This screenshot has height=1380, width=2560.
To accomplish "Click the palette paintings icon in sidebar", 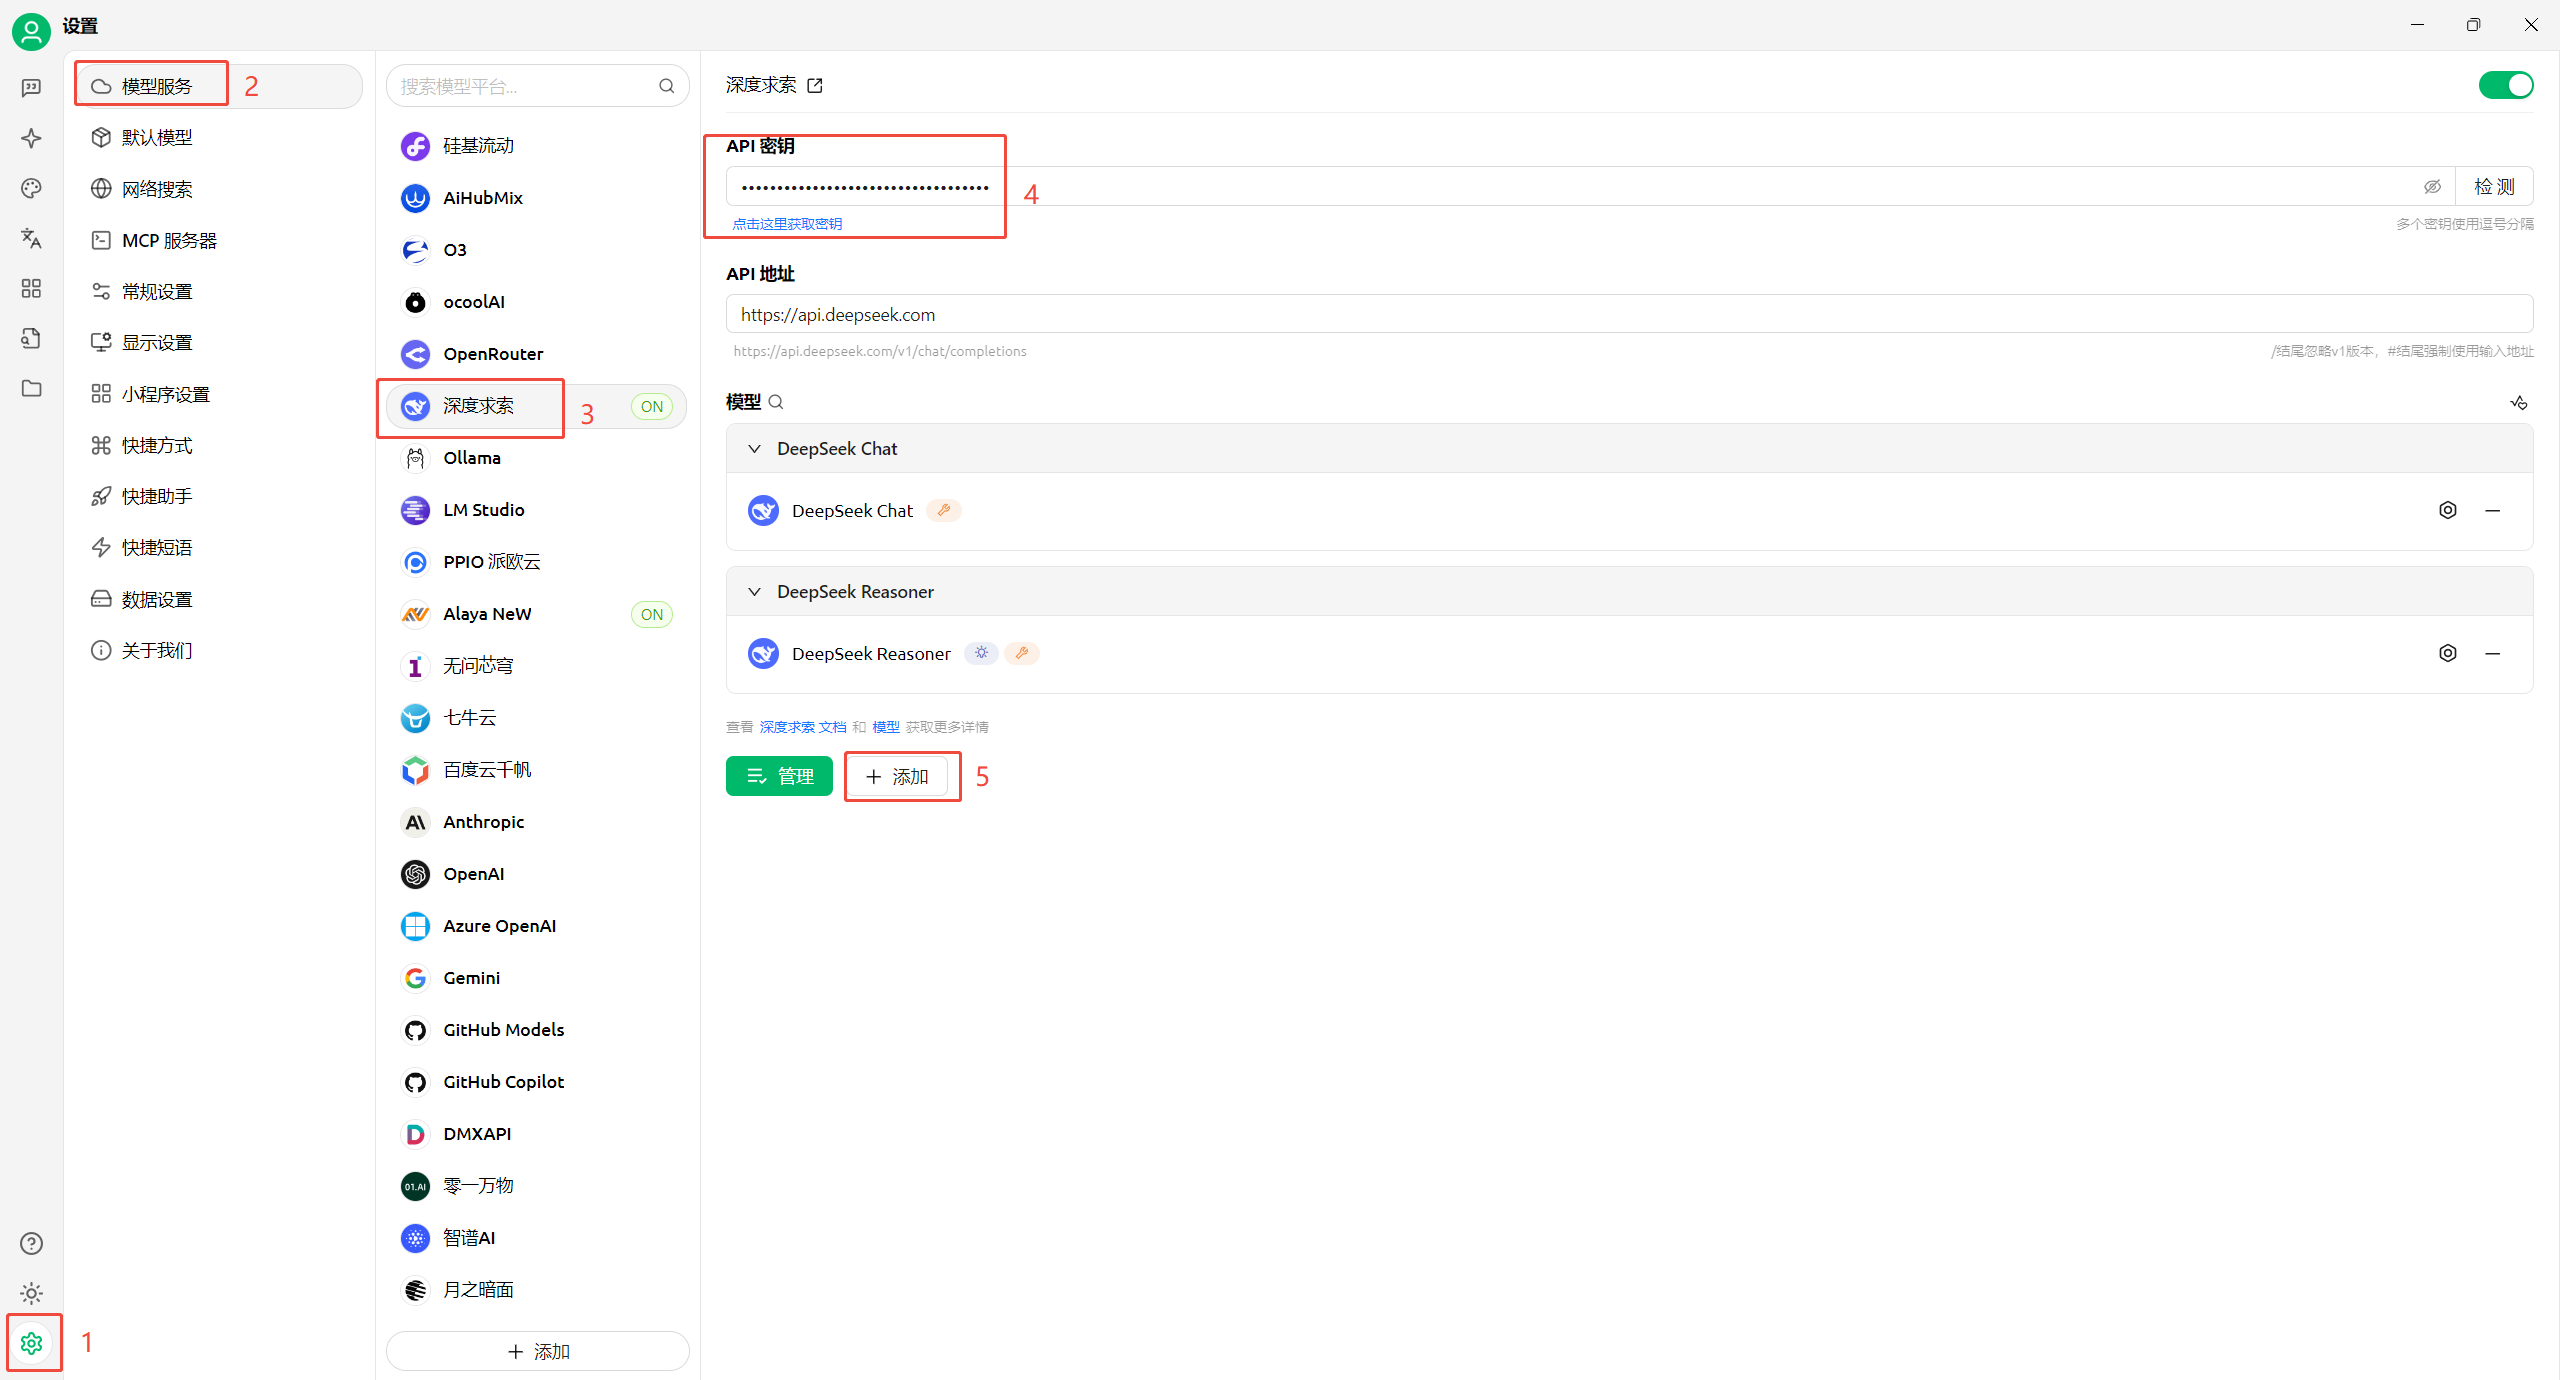I will 31,188.
